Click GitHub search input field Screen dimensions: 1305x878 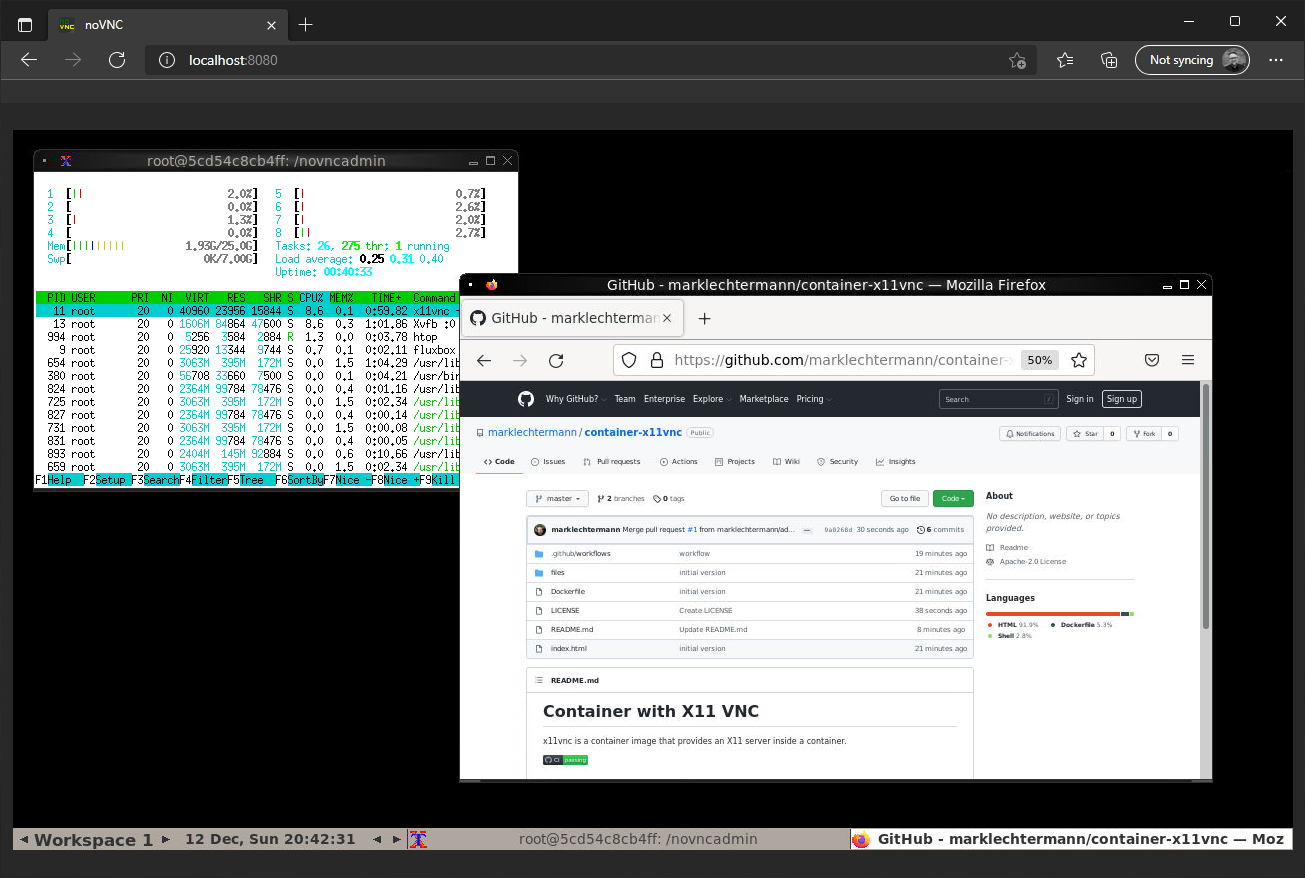[x=998, y=399]
